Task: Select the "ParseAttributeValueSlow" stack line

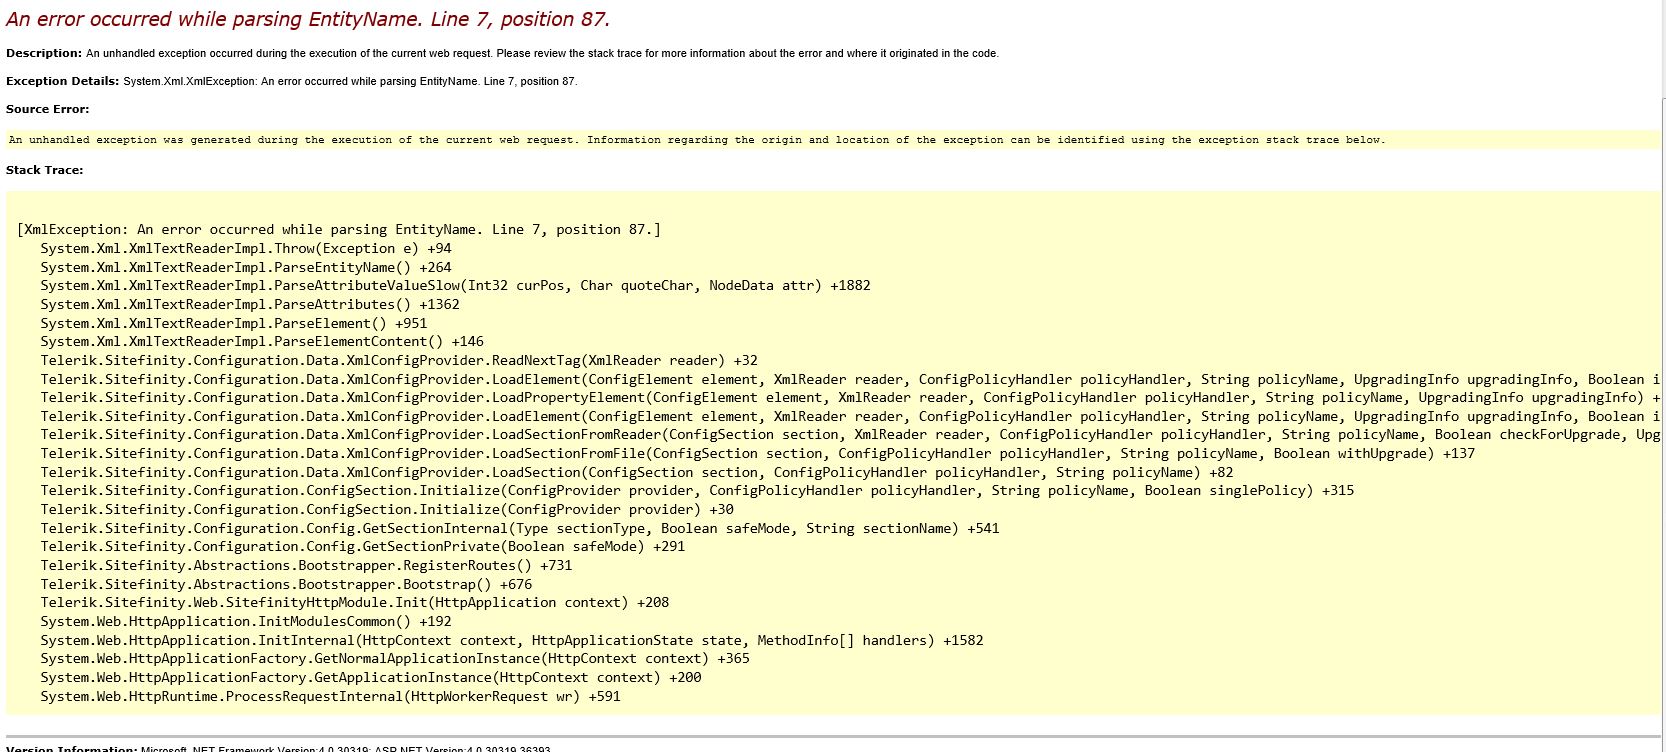Action: (456, 286)
